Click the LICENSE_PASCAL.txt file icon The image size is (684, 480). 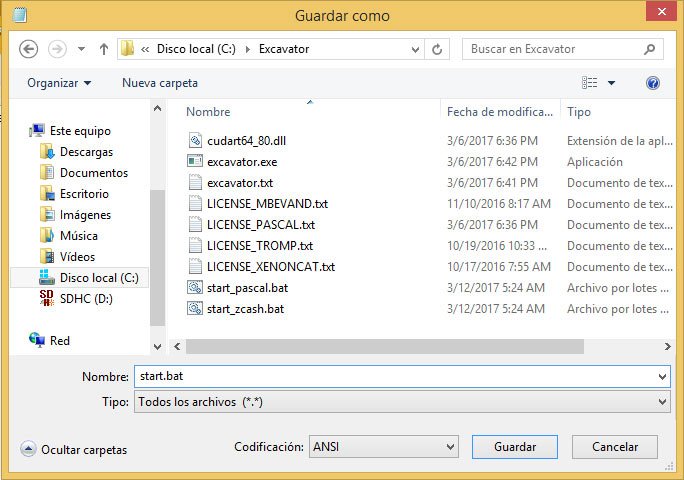195,224
